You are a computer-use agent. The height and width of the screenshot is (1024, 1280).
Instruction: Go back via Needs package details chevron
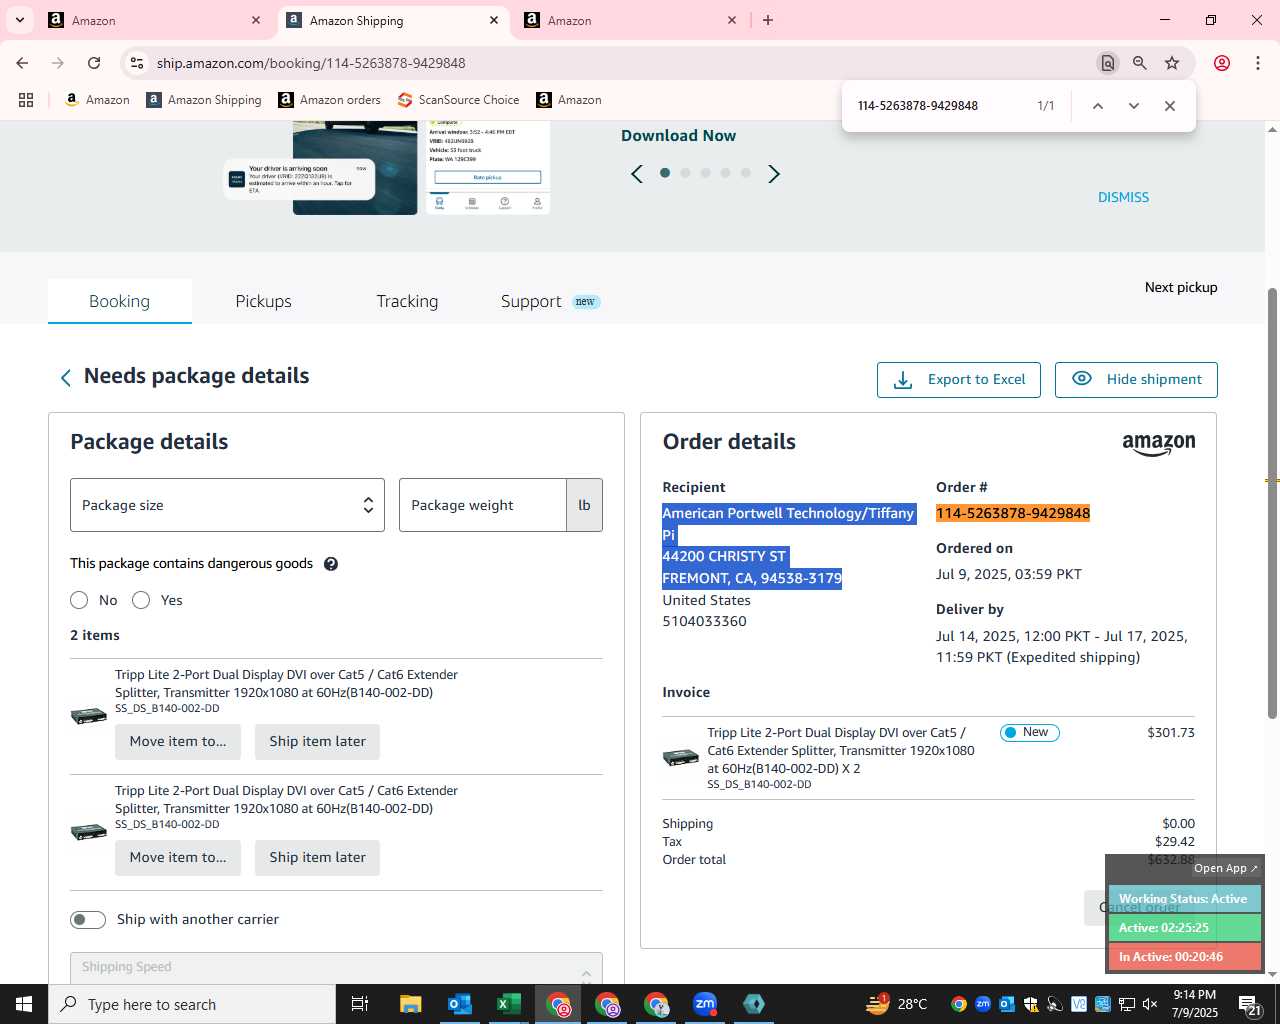pos(66,377)
